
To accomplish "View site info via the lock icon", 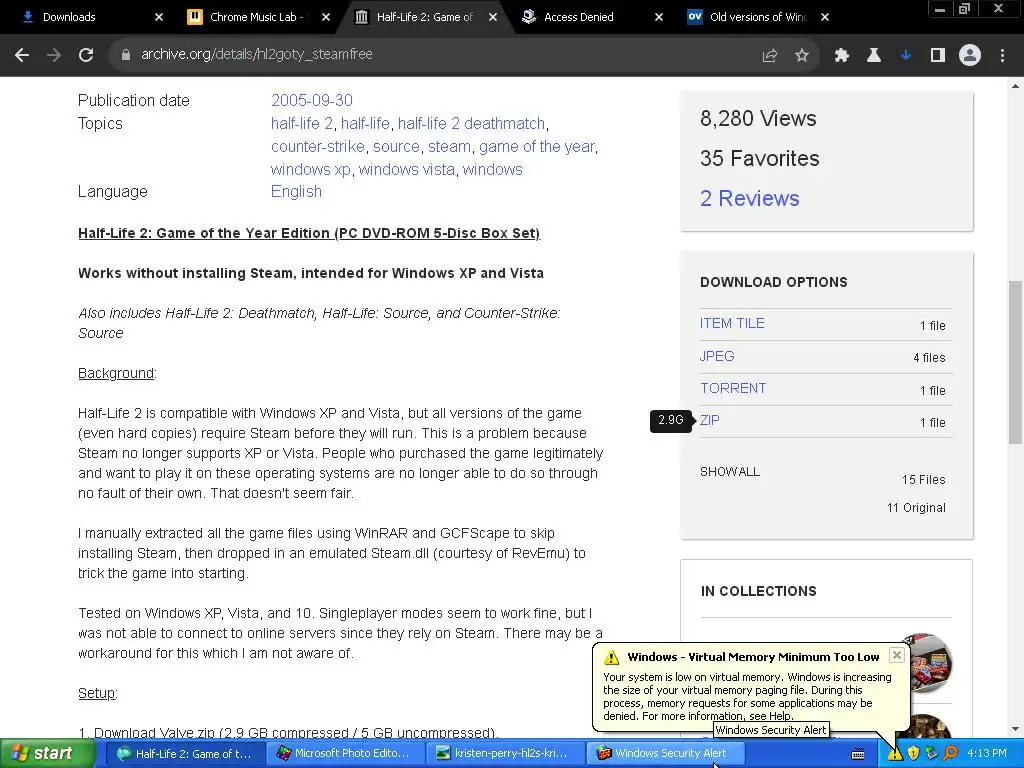I will [126, 55].
